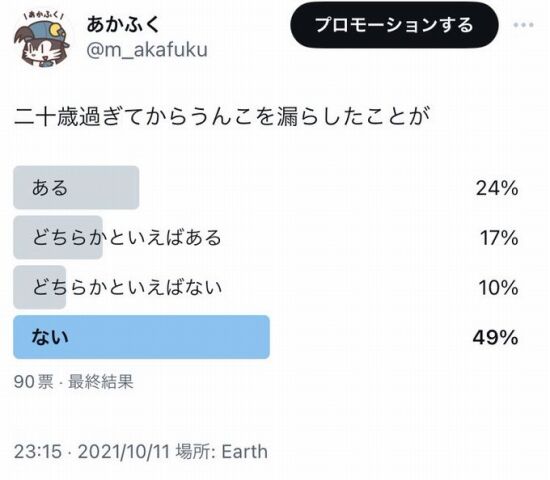Open the あかふく display name link
550x480 pixels.
(x=123, y=25)
